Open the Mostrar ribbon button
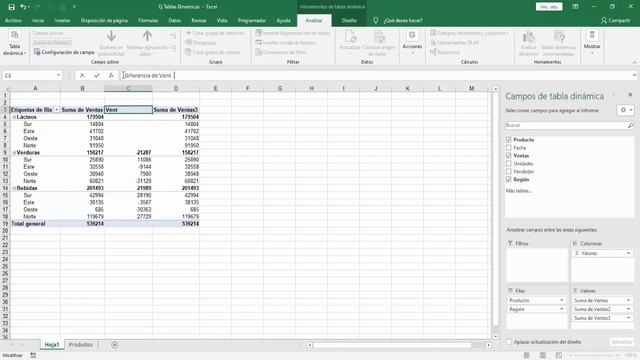The image size is (640, 360). coord(592,42)
